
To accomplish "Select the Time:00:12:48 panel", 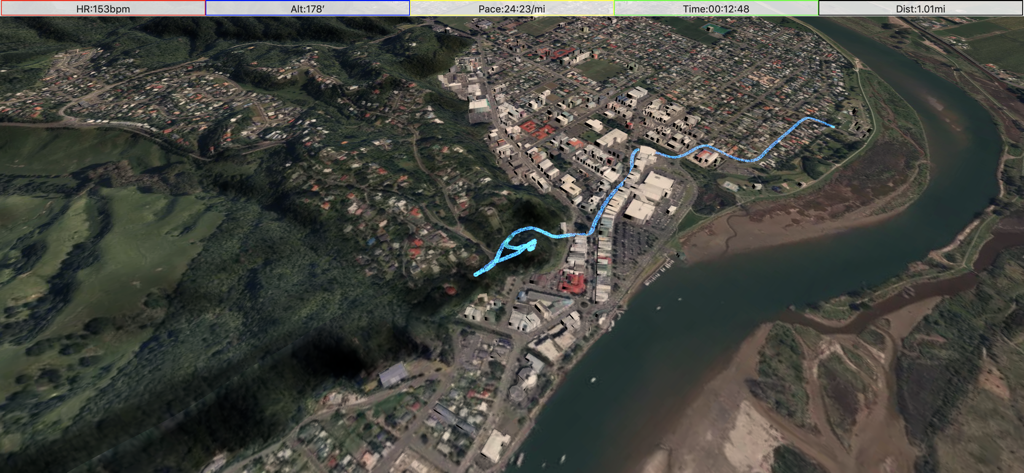I will pos(716,8).
